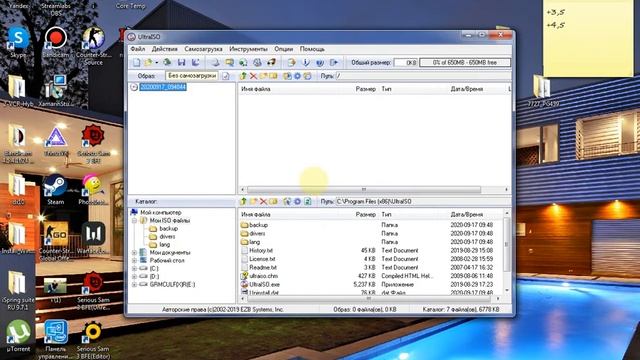Click the Open file folder toolbar icon
640x360 pixels.
(148, 62)
